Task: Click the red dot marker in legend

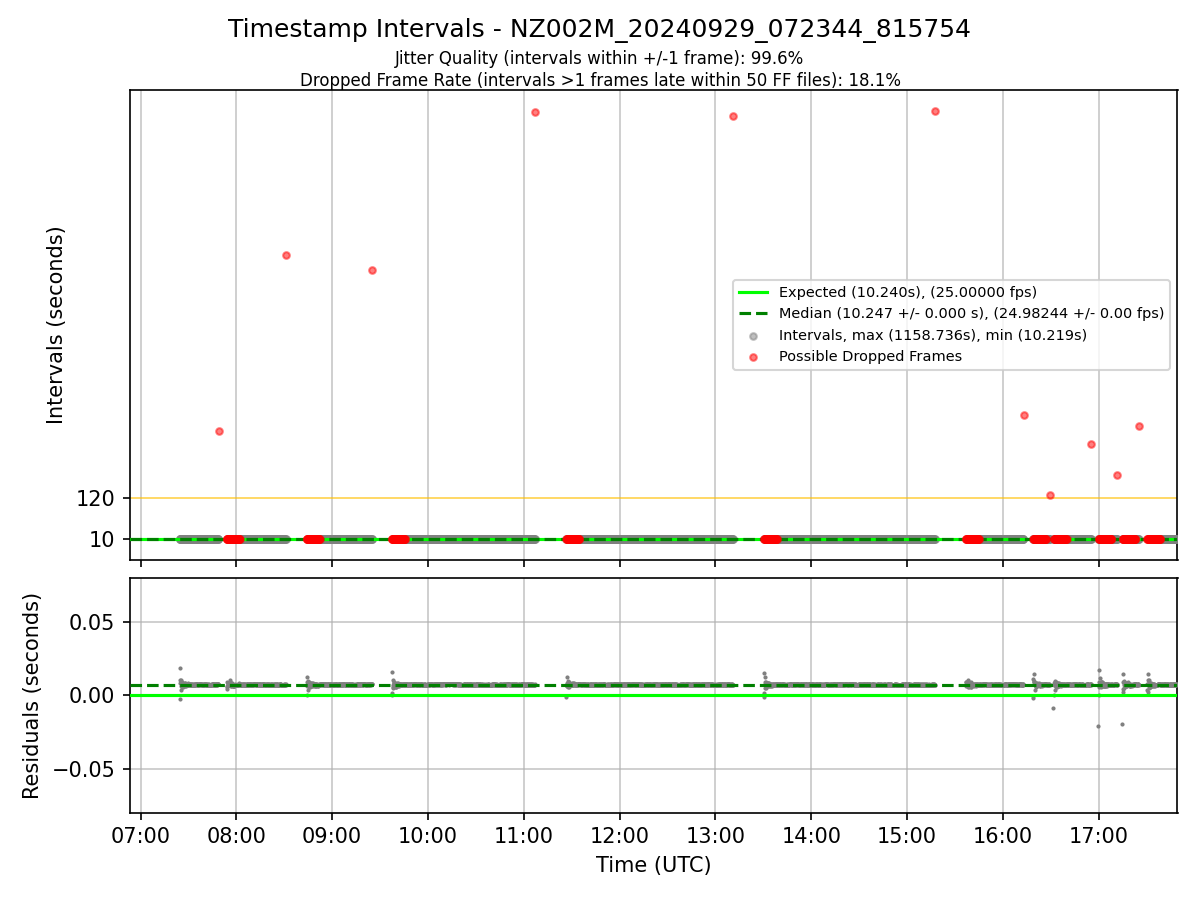Action: pos(754,356)
